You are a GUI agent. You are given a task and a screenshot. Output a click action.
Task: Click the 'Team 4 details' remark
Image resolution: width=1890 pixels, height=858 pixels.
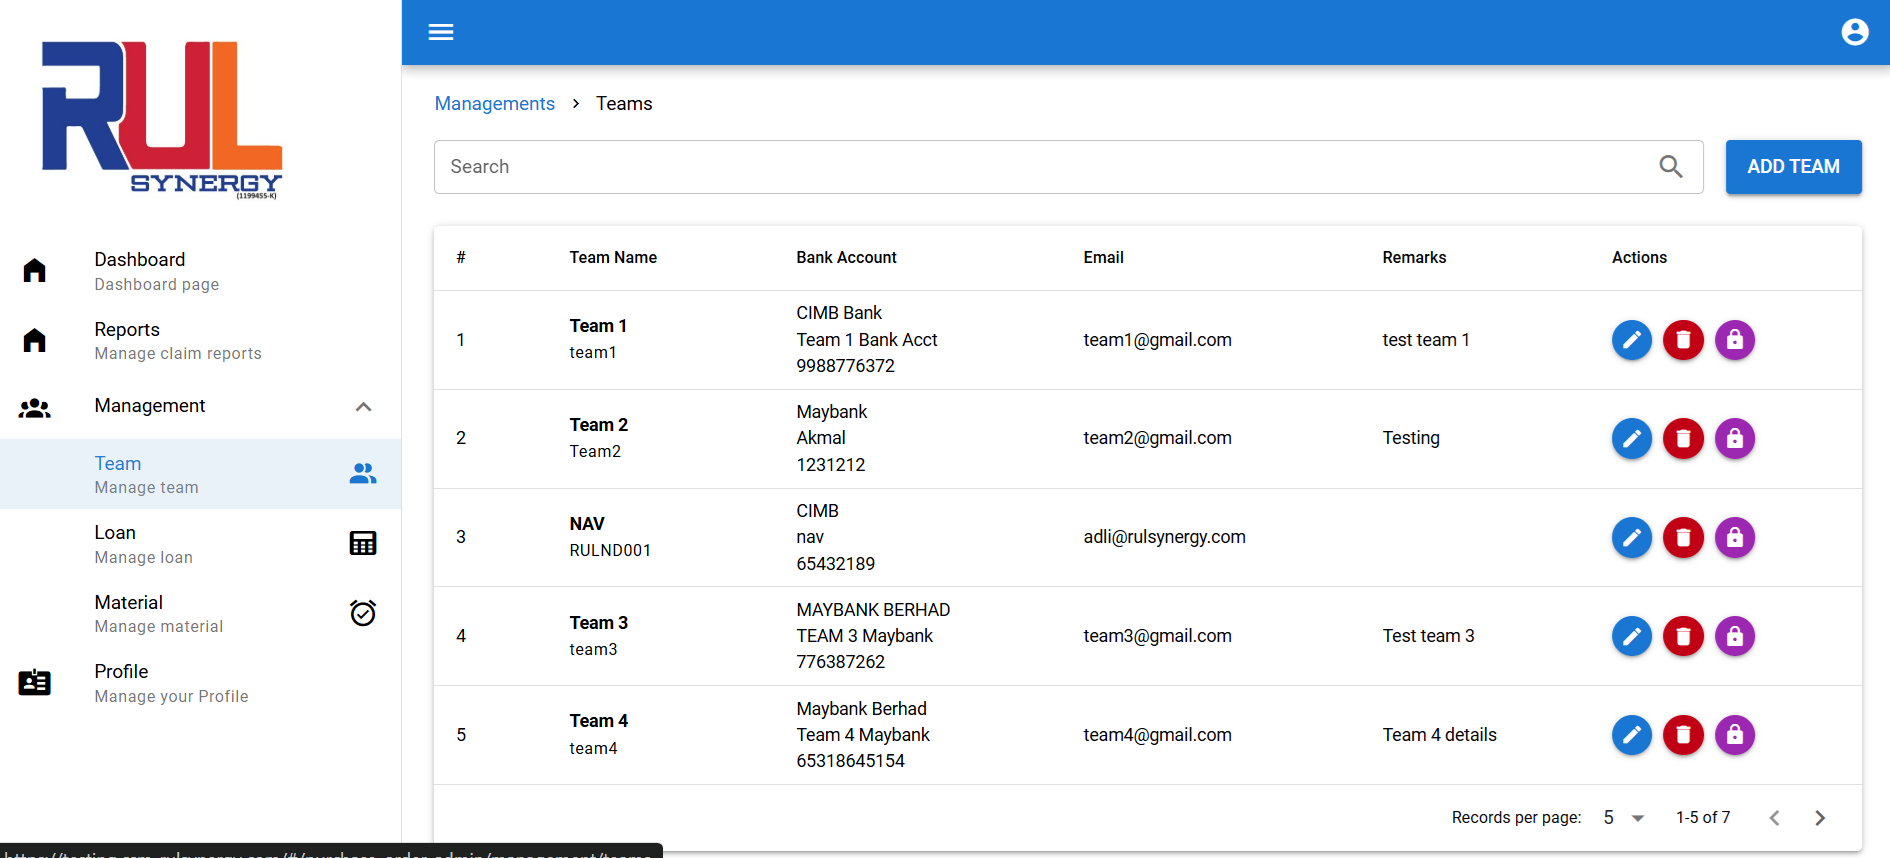(1439, 735)
